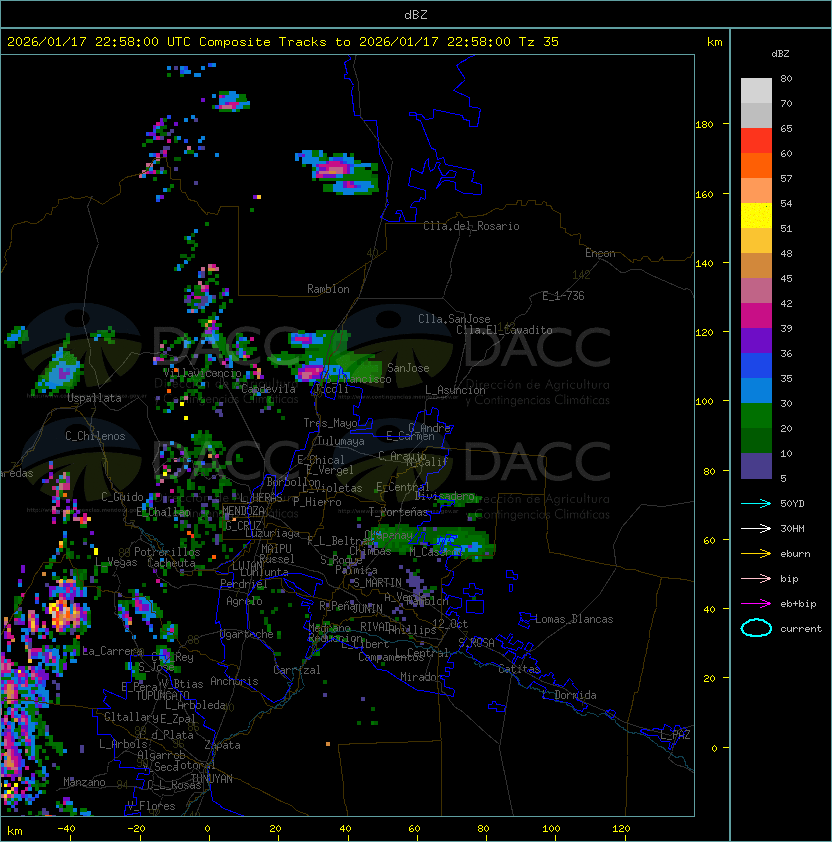This screenshot has width=832, height=842.
Task: Click the 'Agrelo' map label
Action: point(244,601)
